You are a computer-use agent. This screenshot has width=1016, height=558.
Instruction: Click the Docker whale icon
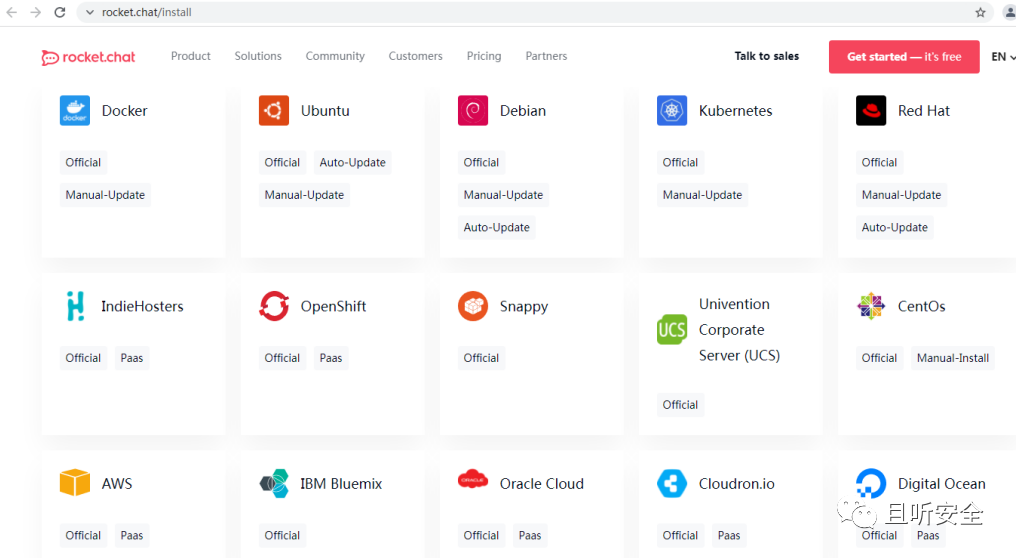75,110
